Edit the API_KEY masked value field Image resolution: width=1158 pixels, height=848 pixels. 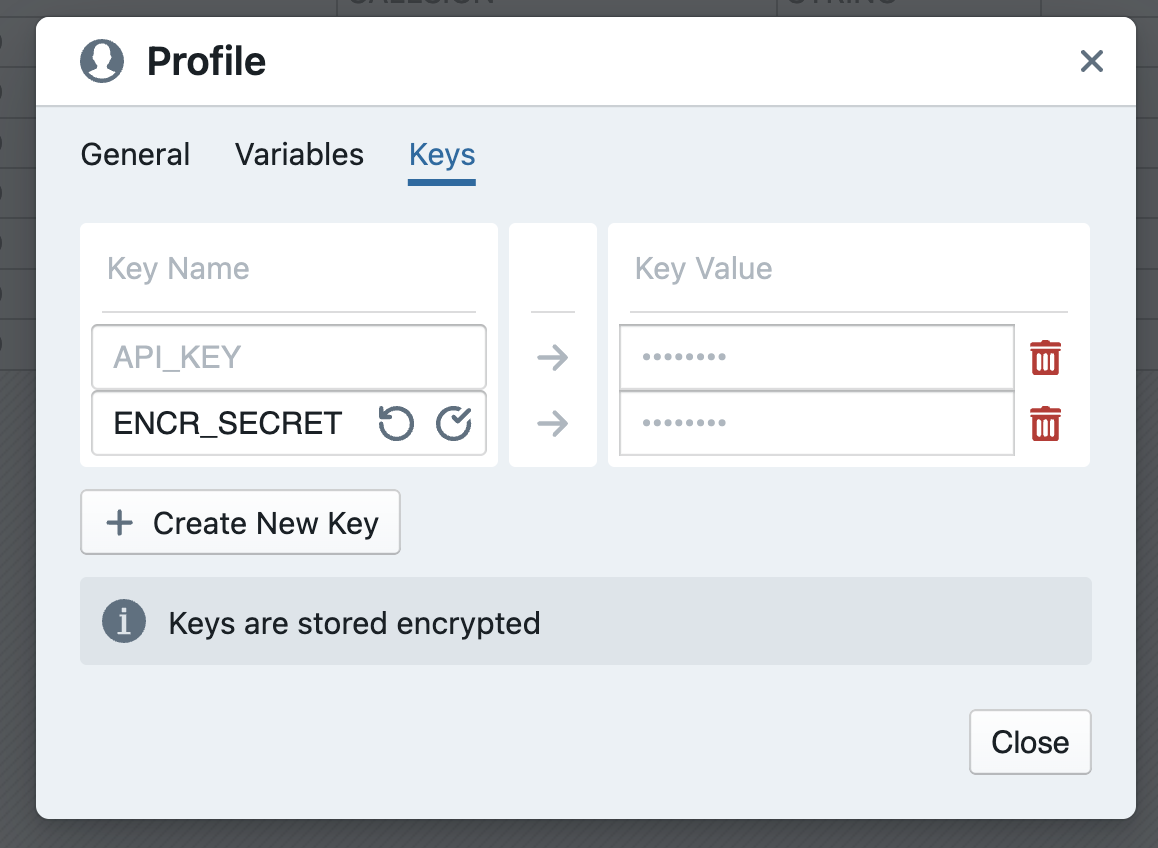point(816,357)
